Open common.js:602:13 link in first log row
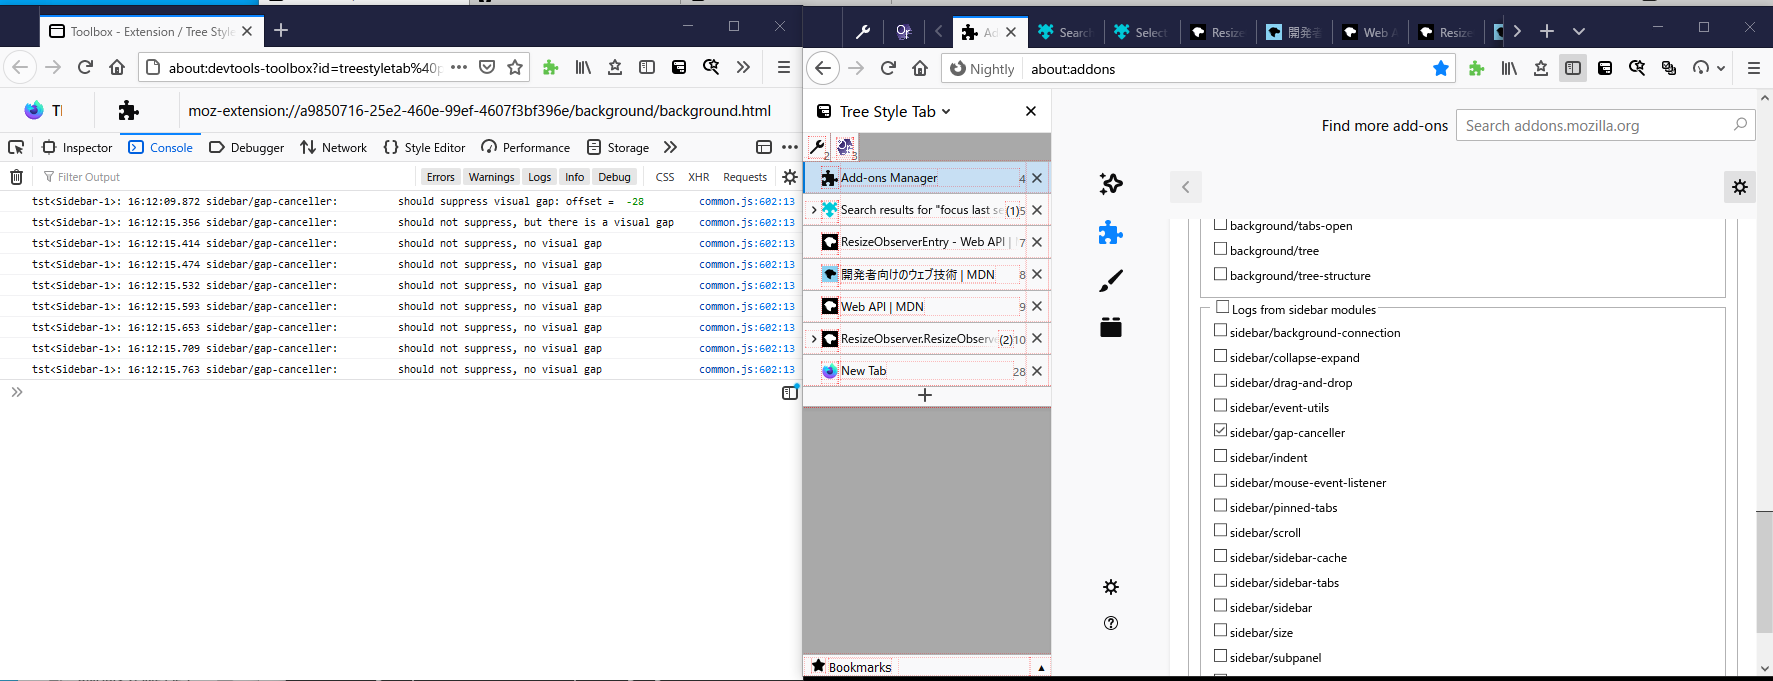Image resolution: width=1773 pixels, height=681 pixels. [x=747, y=201]
